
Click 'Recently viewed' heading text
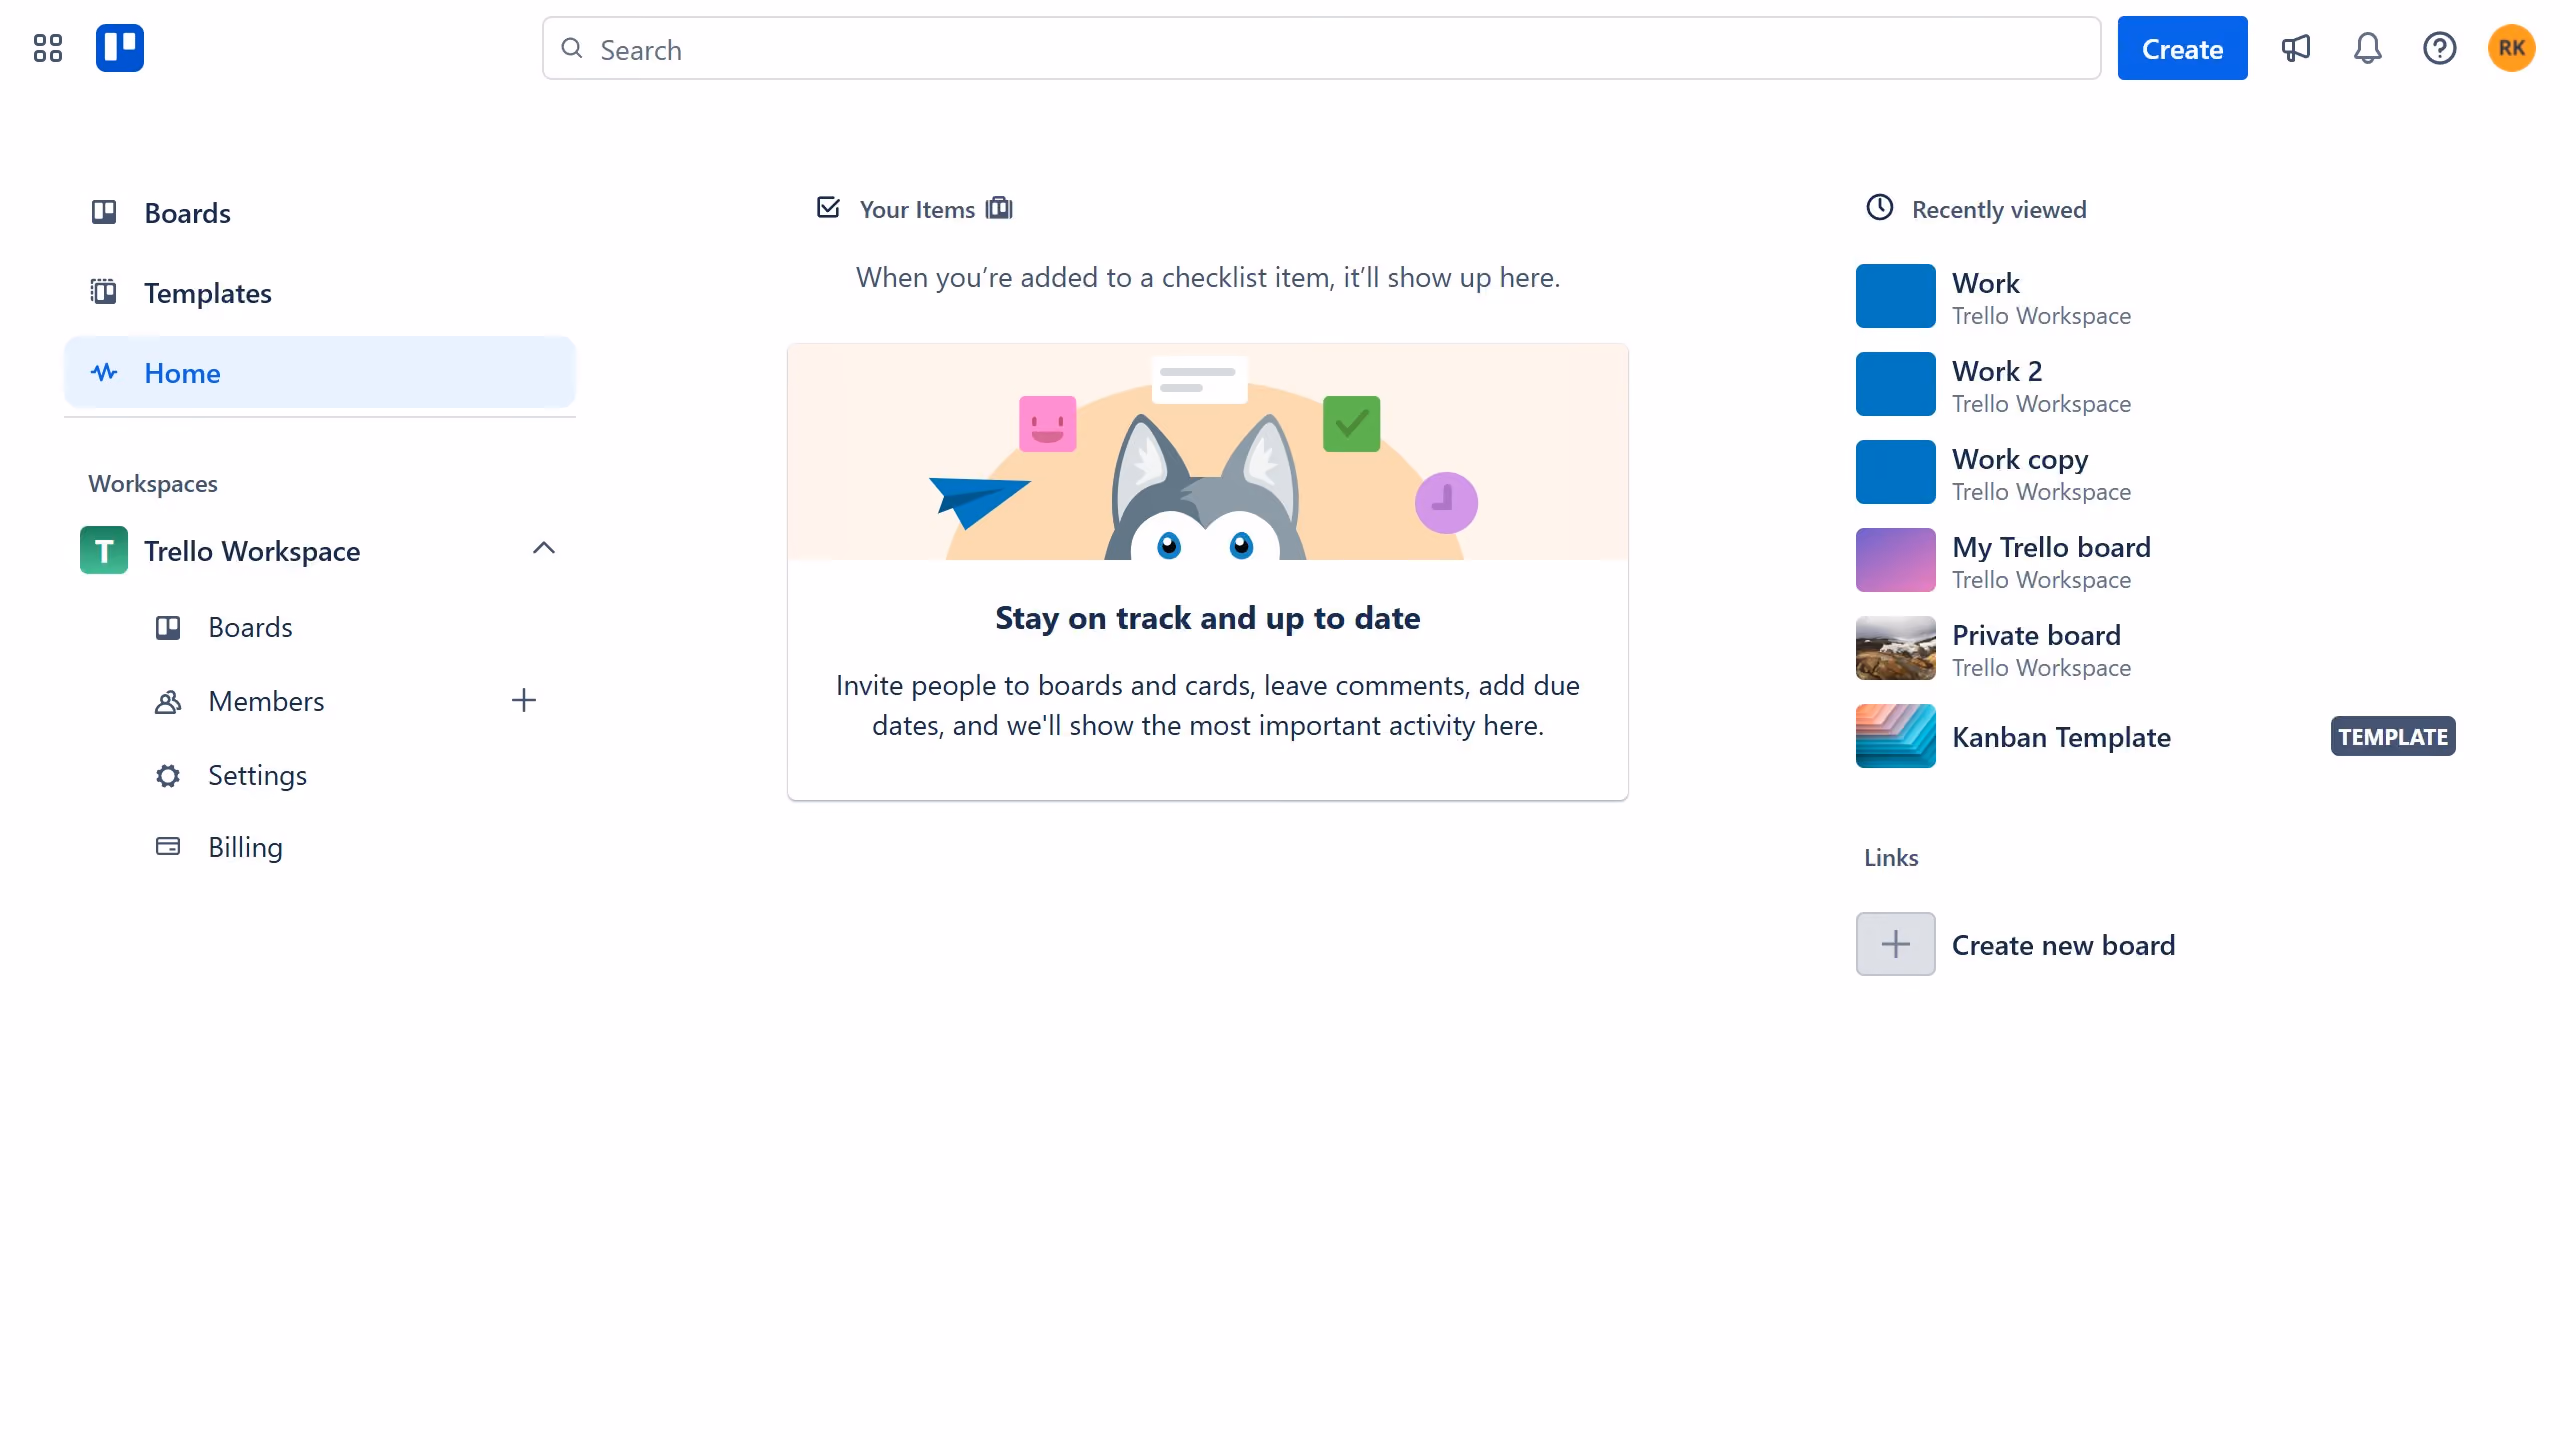click(1999, 209)
